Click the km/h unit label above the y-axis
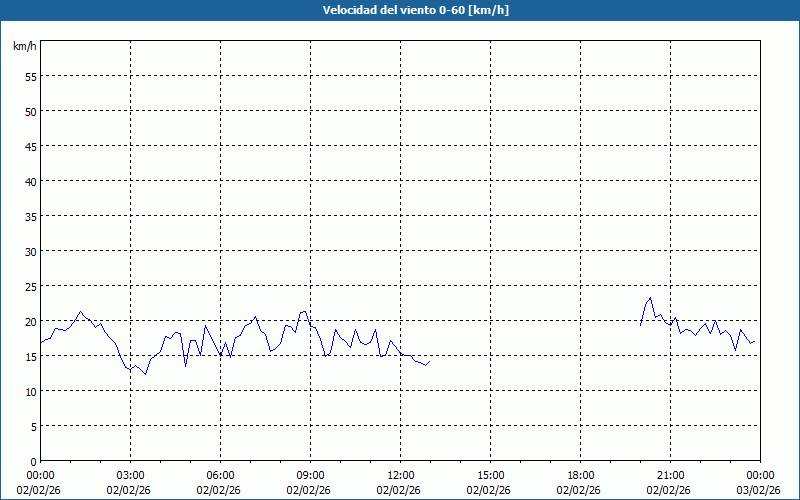The height and width of the screenshot is (500, 800). [24, 47]
